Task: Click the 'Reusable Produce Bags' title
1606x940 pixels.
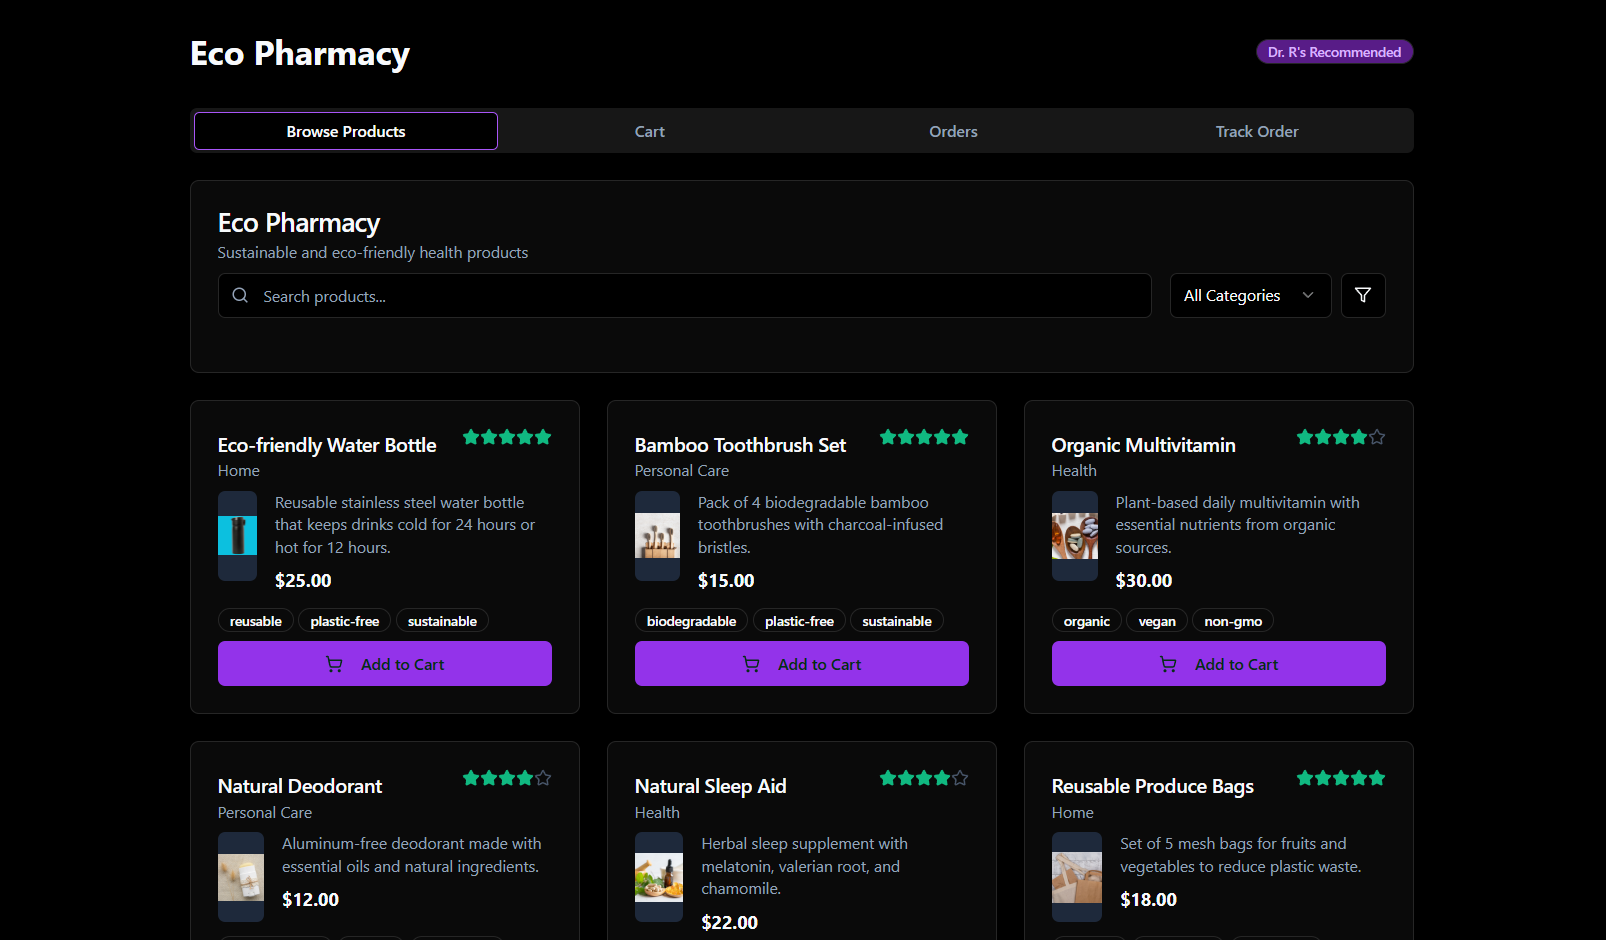Action: coord(1152,786)
